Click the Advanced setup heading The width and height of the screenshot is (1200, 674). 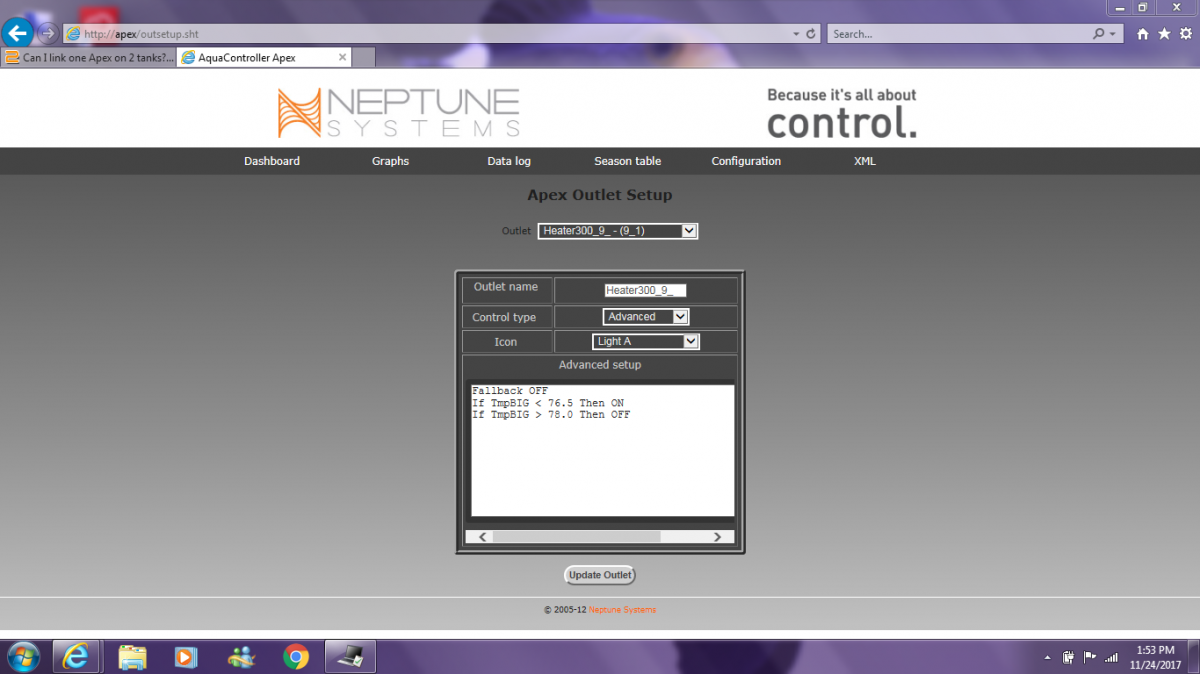point(600,365)
